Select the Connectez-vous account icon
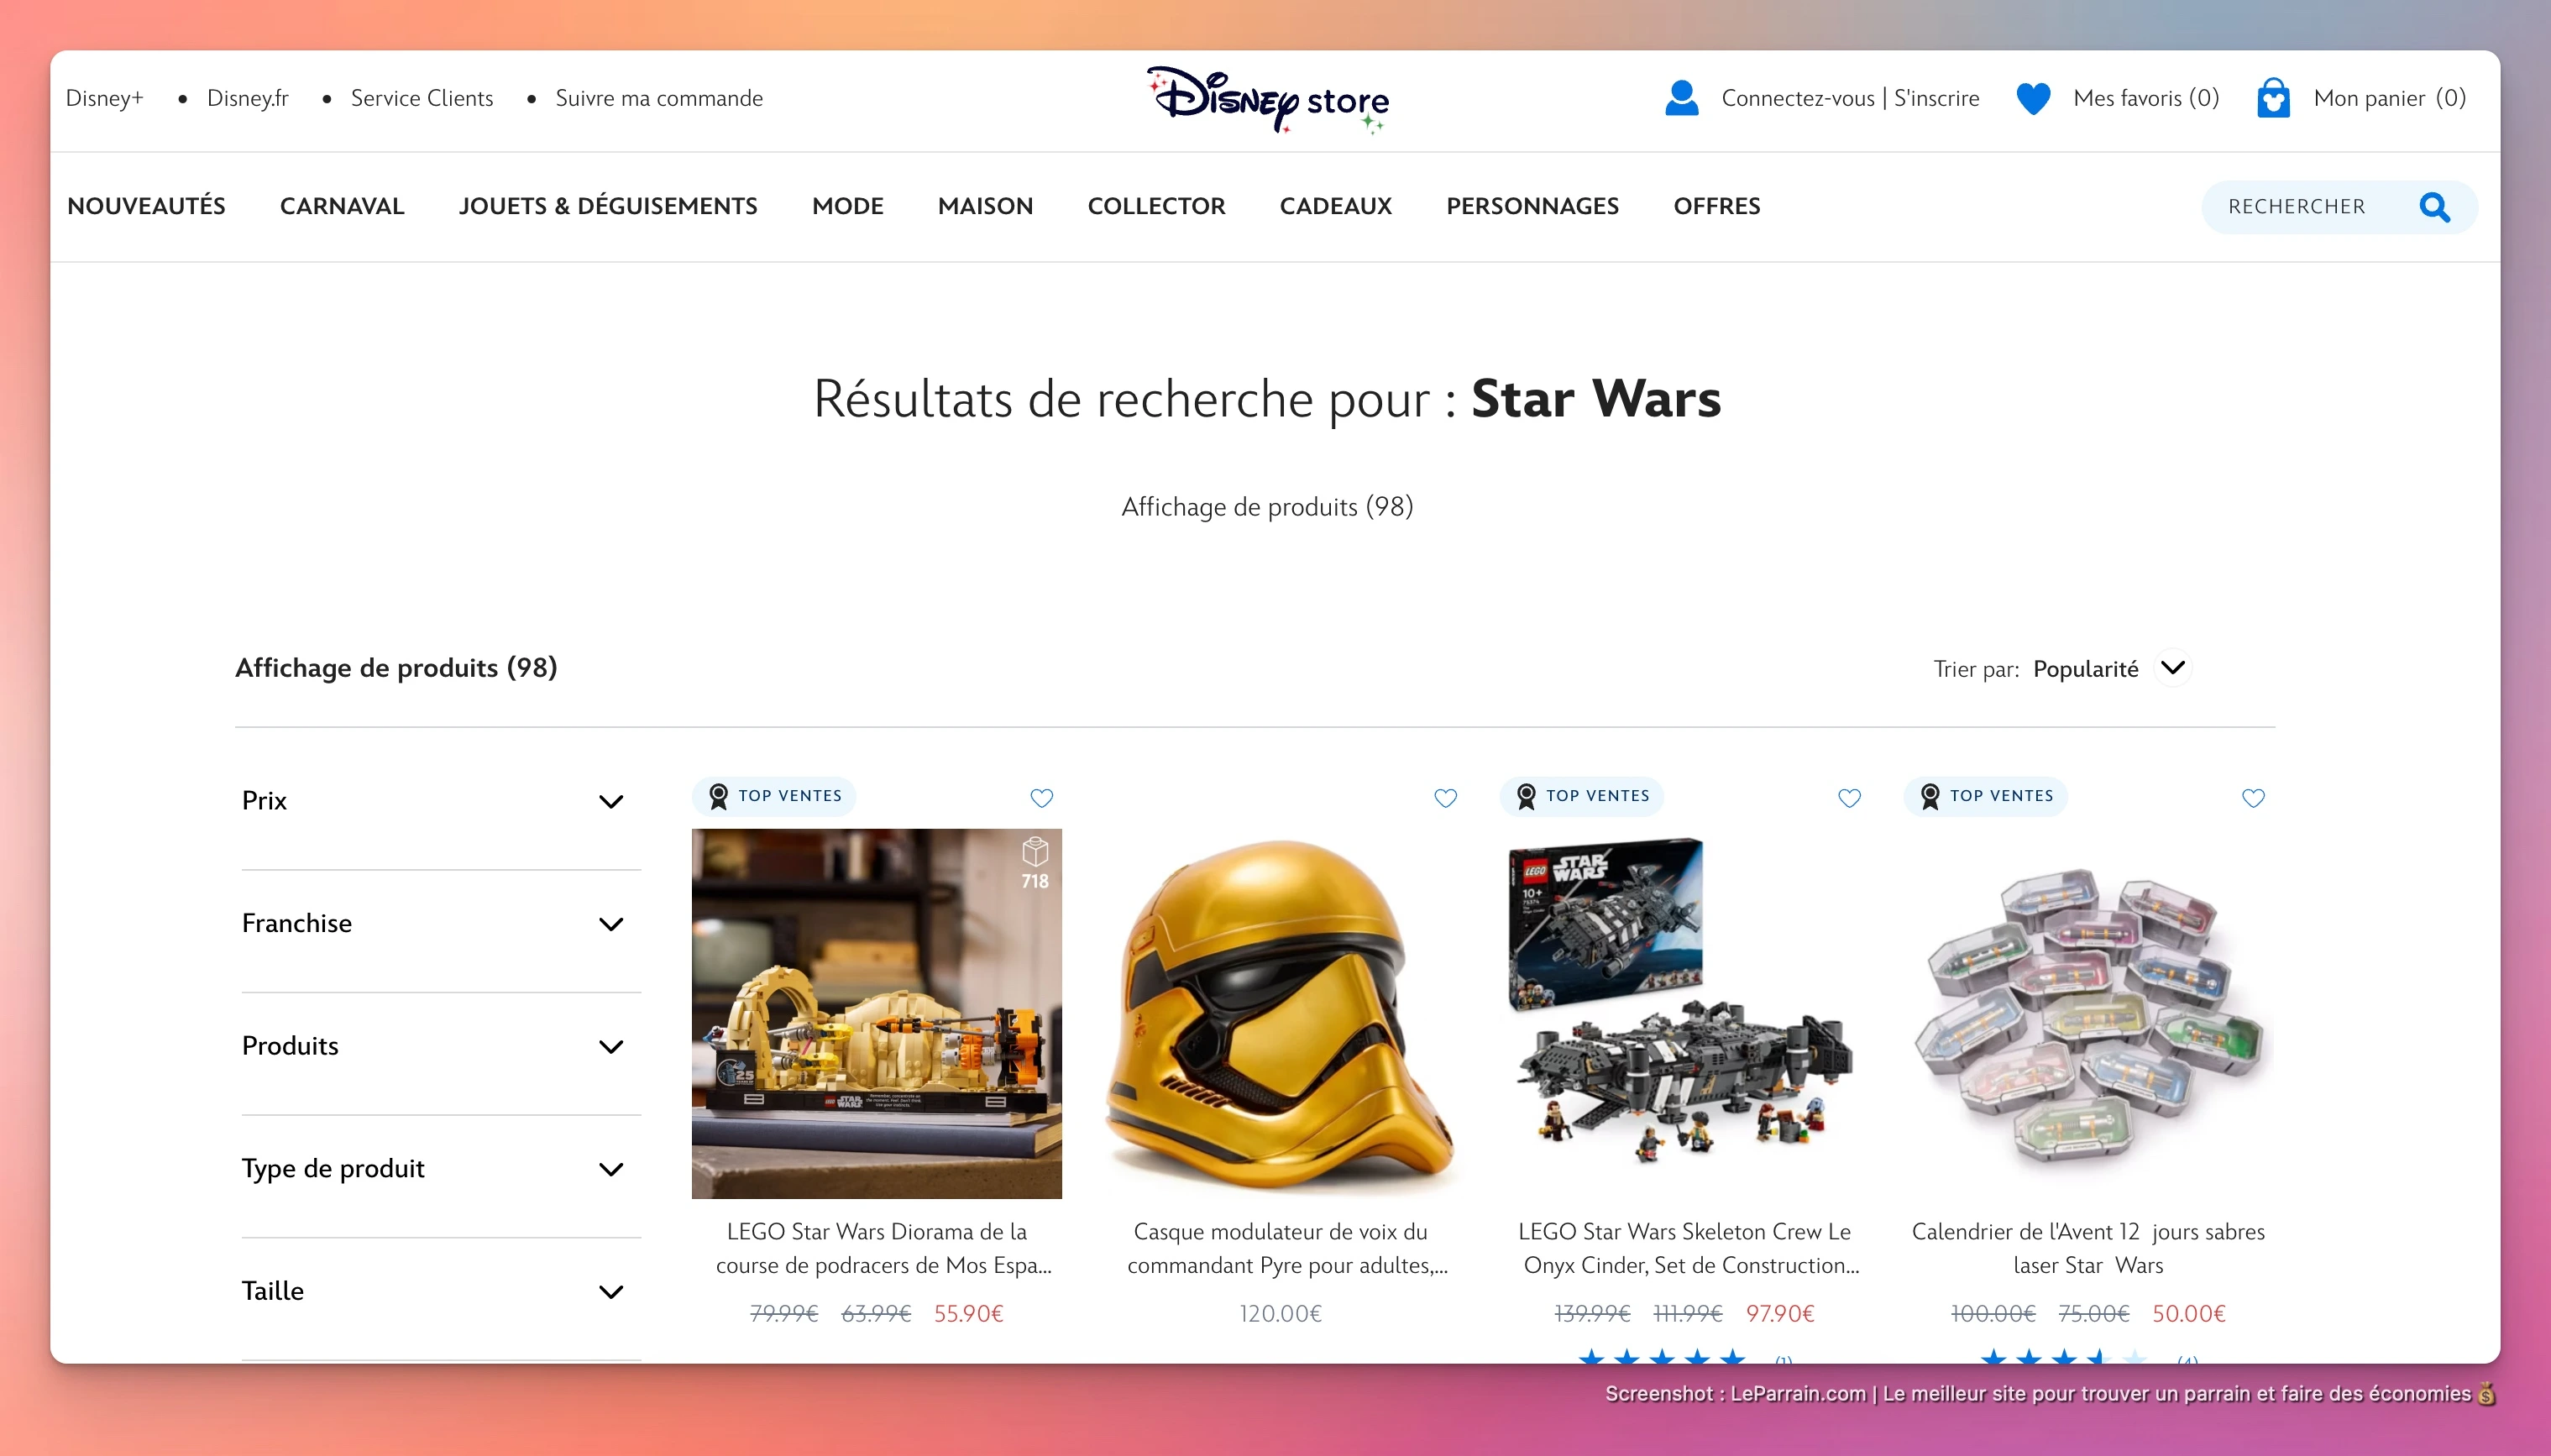Viewport: 2551px width, 1456px height. pos(1681,97)
